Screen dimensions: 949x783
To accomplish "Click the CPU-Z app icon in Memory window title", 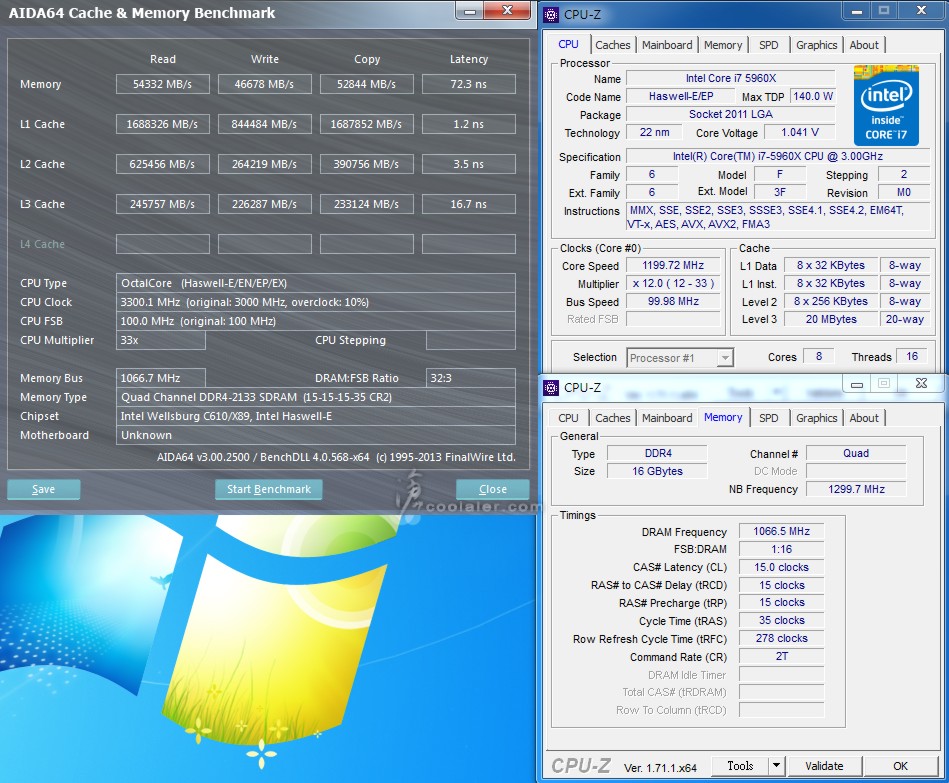I will click(x=551, y=387).
